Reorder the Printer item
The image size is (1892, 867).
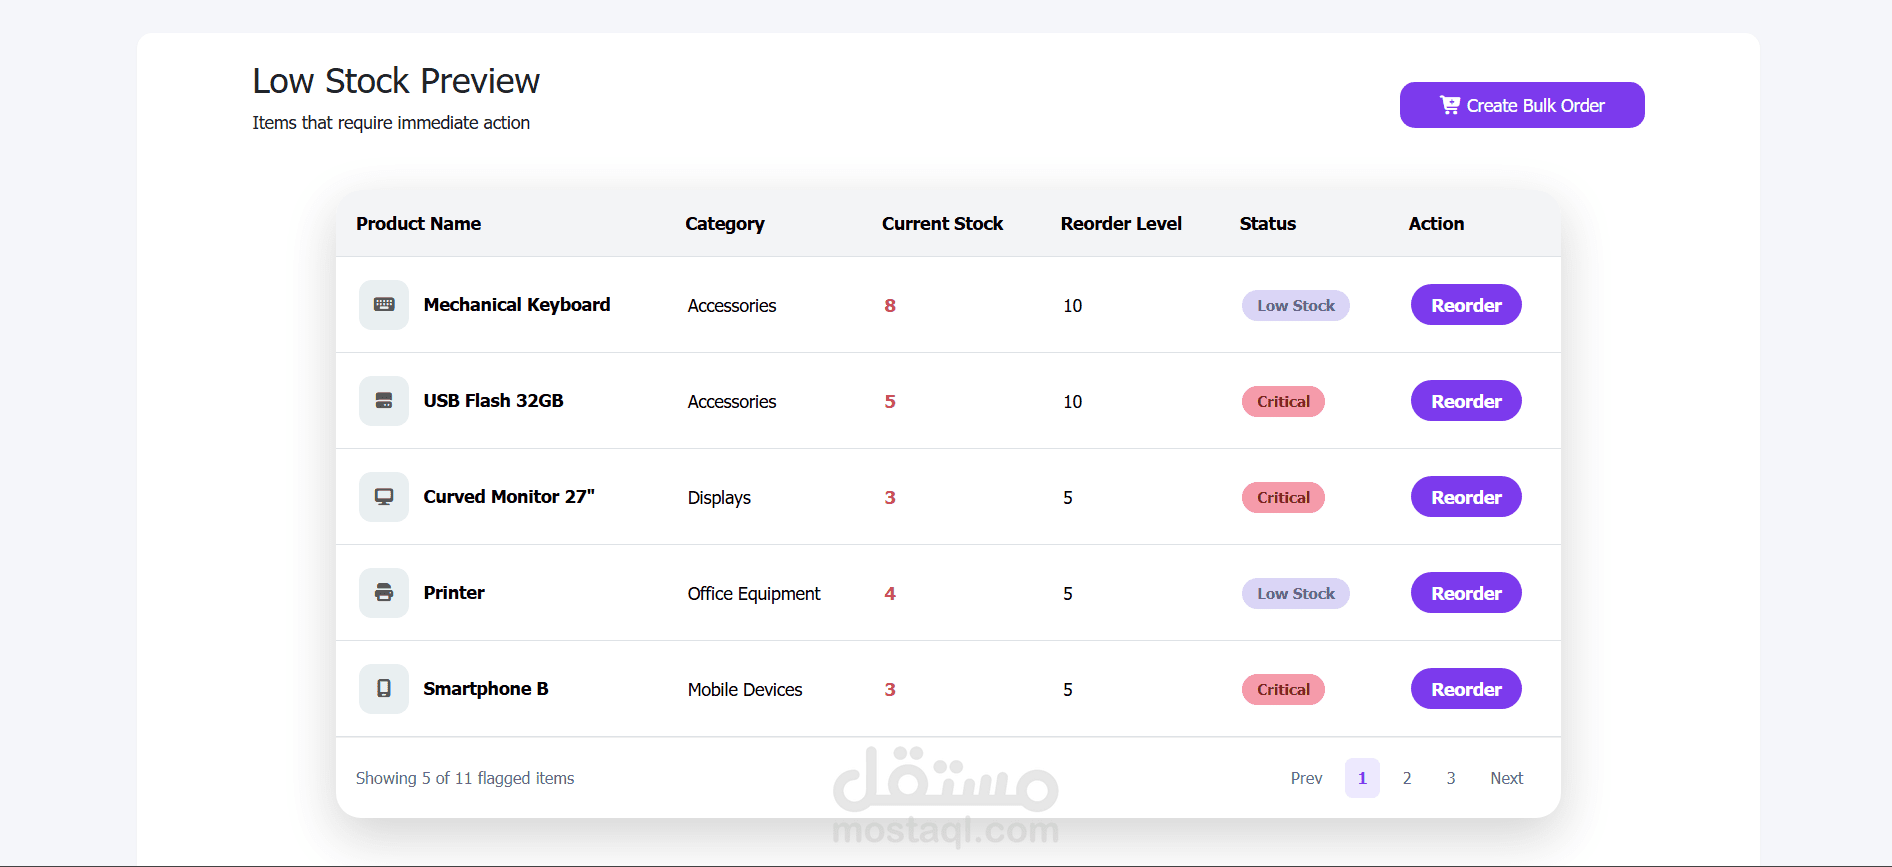[x=1466, y=593]
